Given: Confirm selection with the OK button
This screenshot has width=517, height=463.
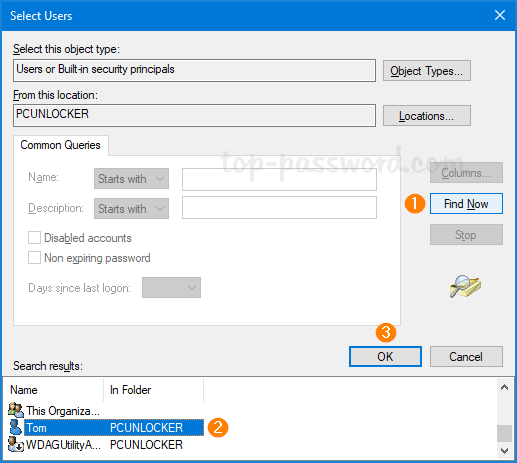Looking at the screenshot, I should 385,357.
